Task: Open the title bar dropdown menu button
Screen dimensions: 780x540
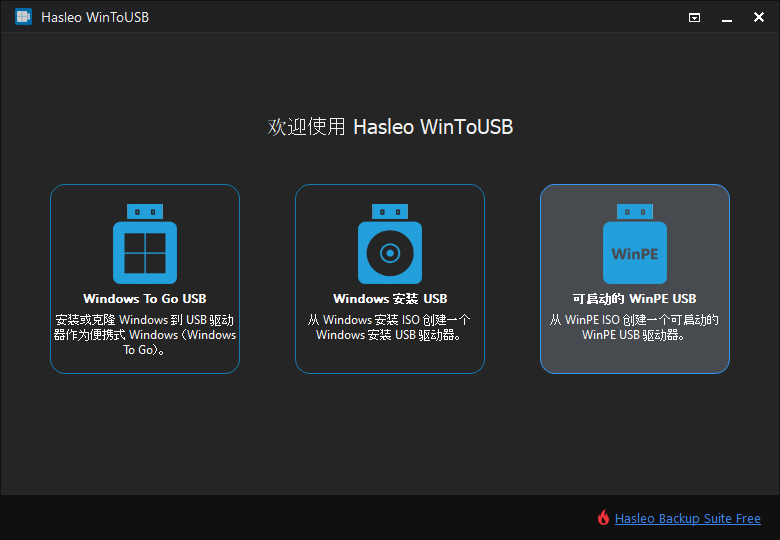Action: pyautogui.click(x=694, y=18)
